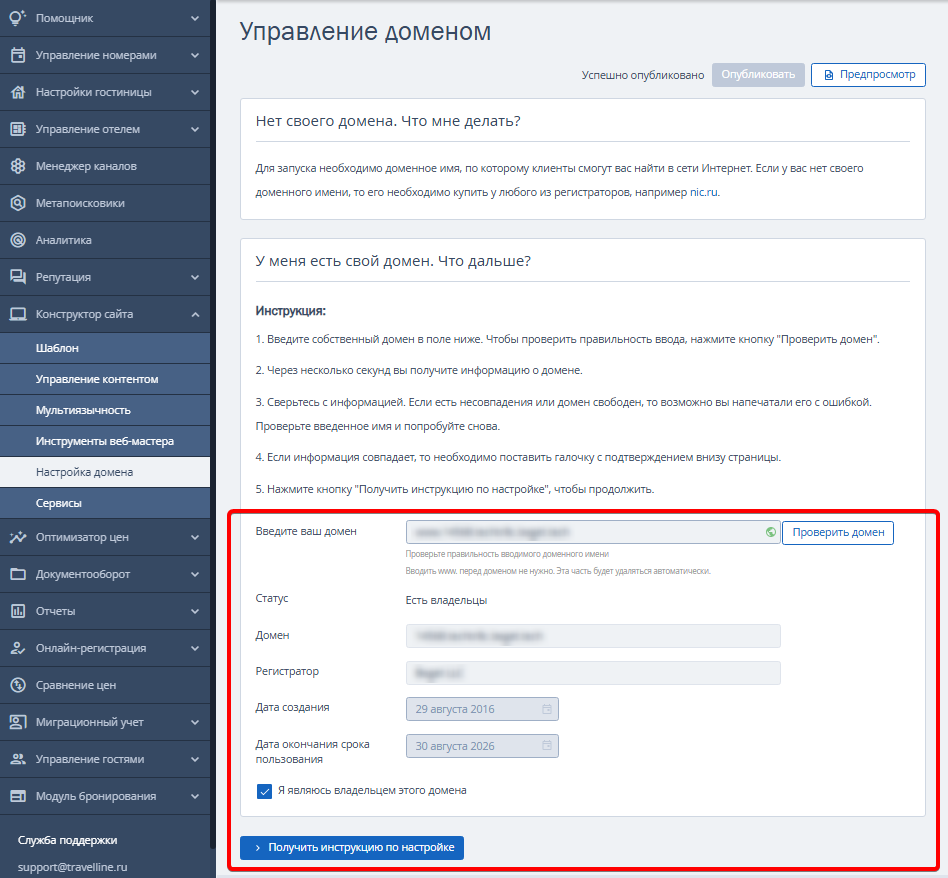The height and width of the screenshot is (878, 948).
Task: Click the house icon for Настройки гостиницы
Action: (18, 92)
